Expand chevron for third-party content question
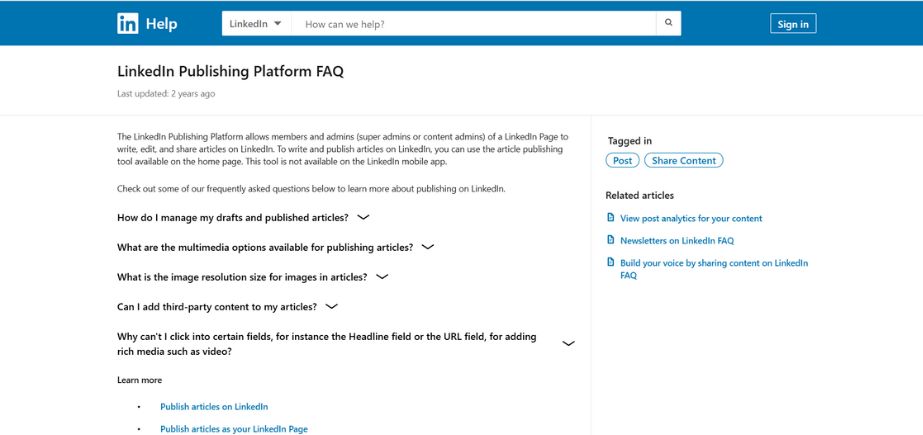 (331, 307)
